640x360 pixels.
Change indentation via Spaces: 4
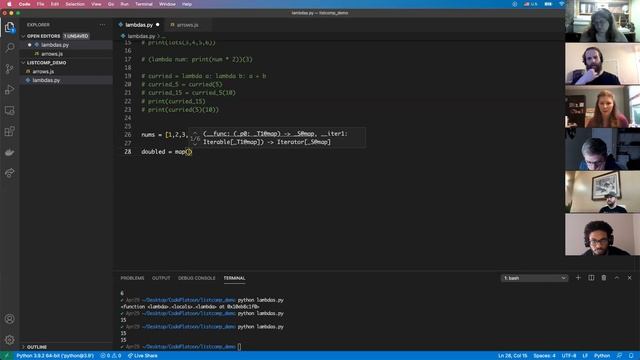pos(544,356)
